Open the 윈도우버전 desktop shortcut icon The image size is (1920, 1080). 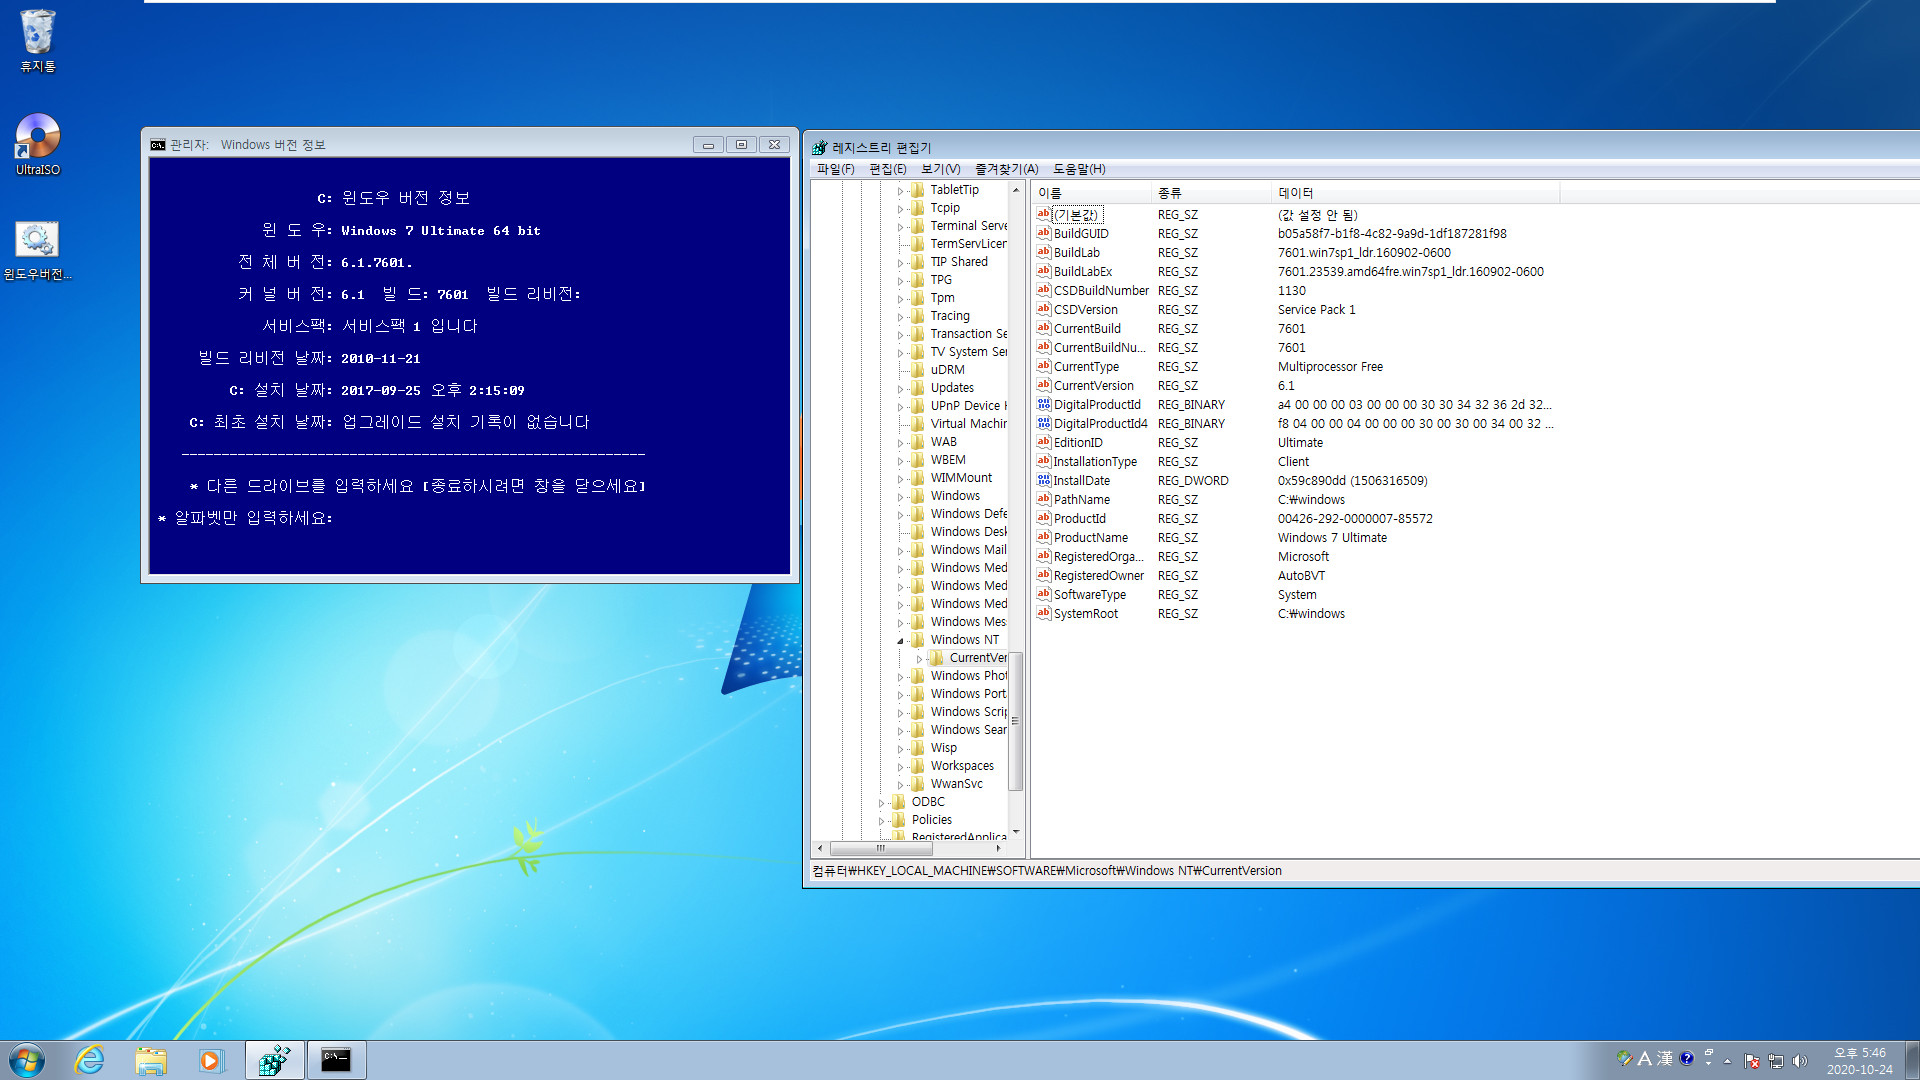pos(38,250)
